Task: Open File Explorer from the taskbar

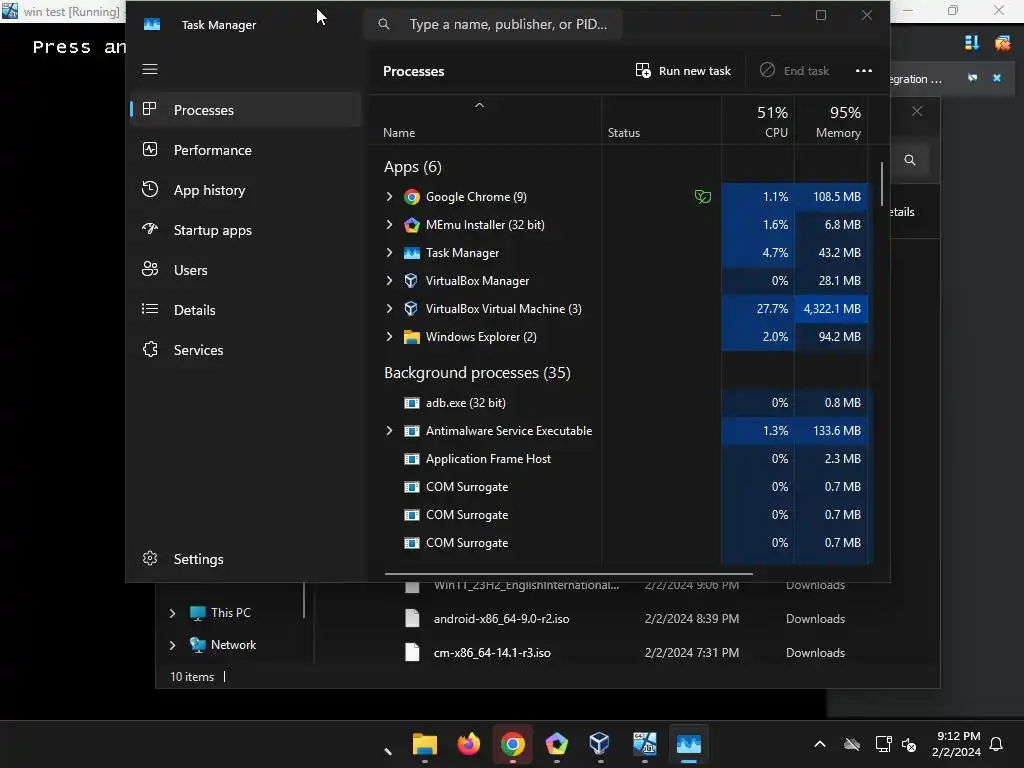Action: tap(424, 744)
